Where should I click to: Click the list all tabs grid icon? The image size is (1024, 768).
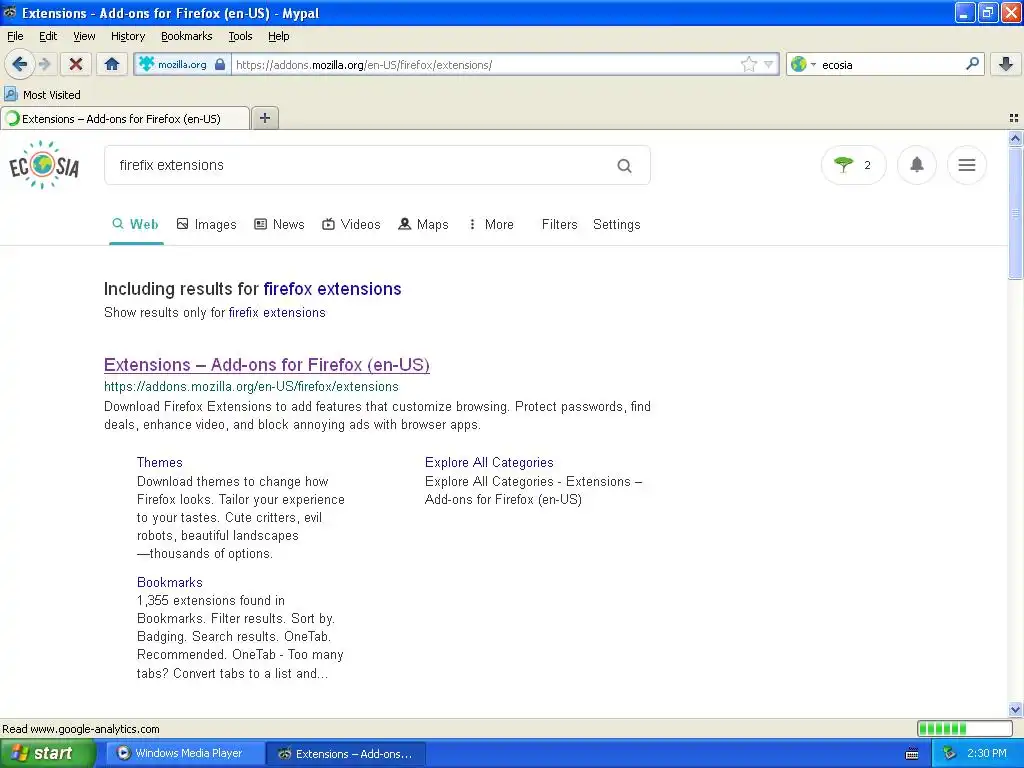[x=1014, y=118]
